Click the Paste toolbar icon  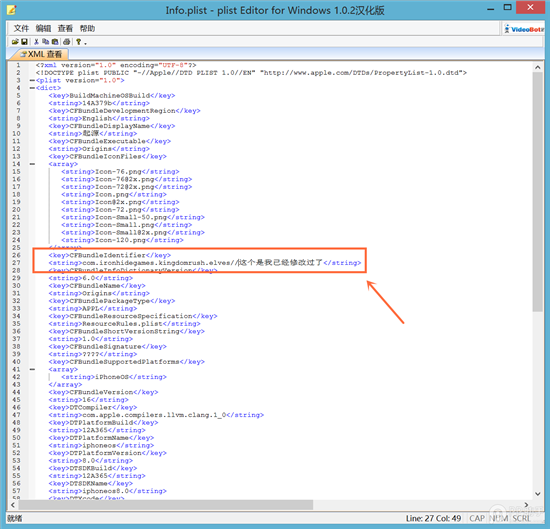tap(55, 42)
